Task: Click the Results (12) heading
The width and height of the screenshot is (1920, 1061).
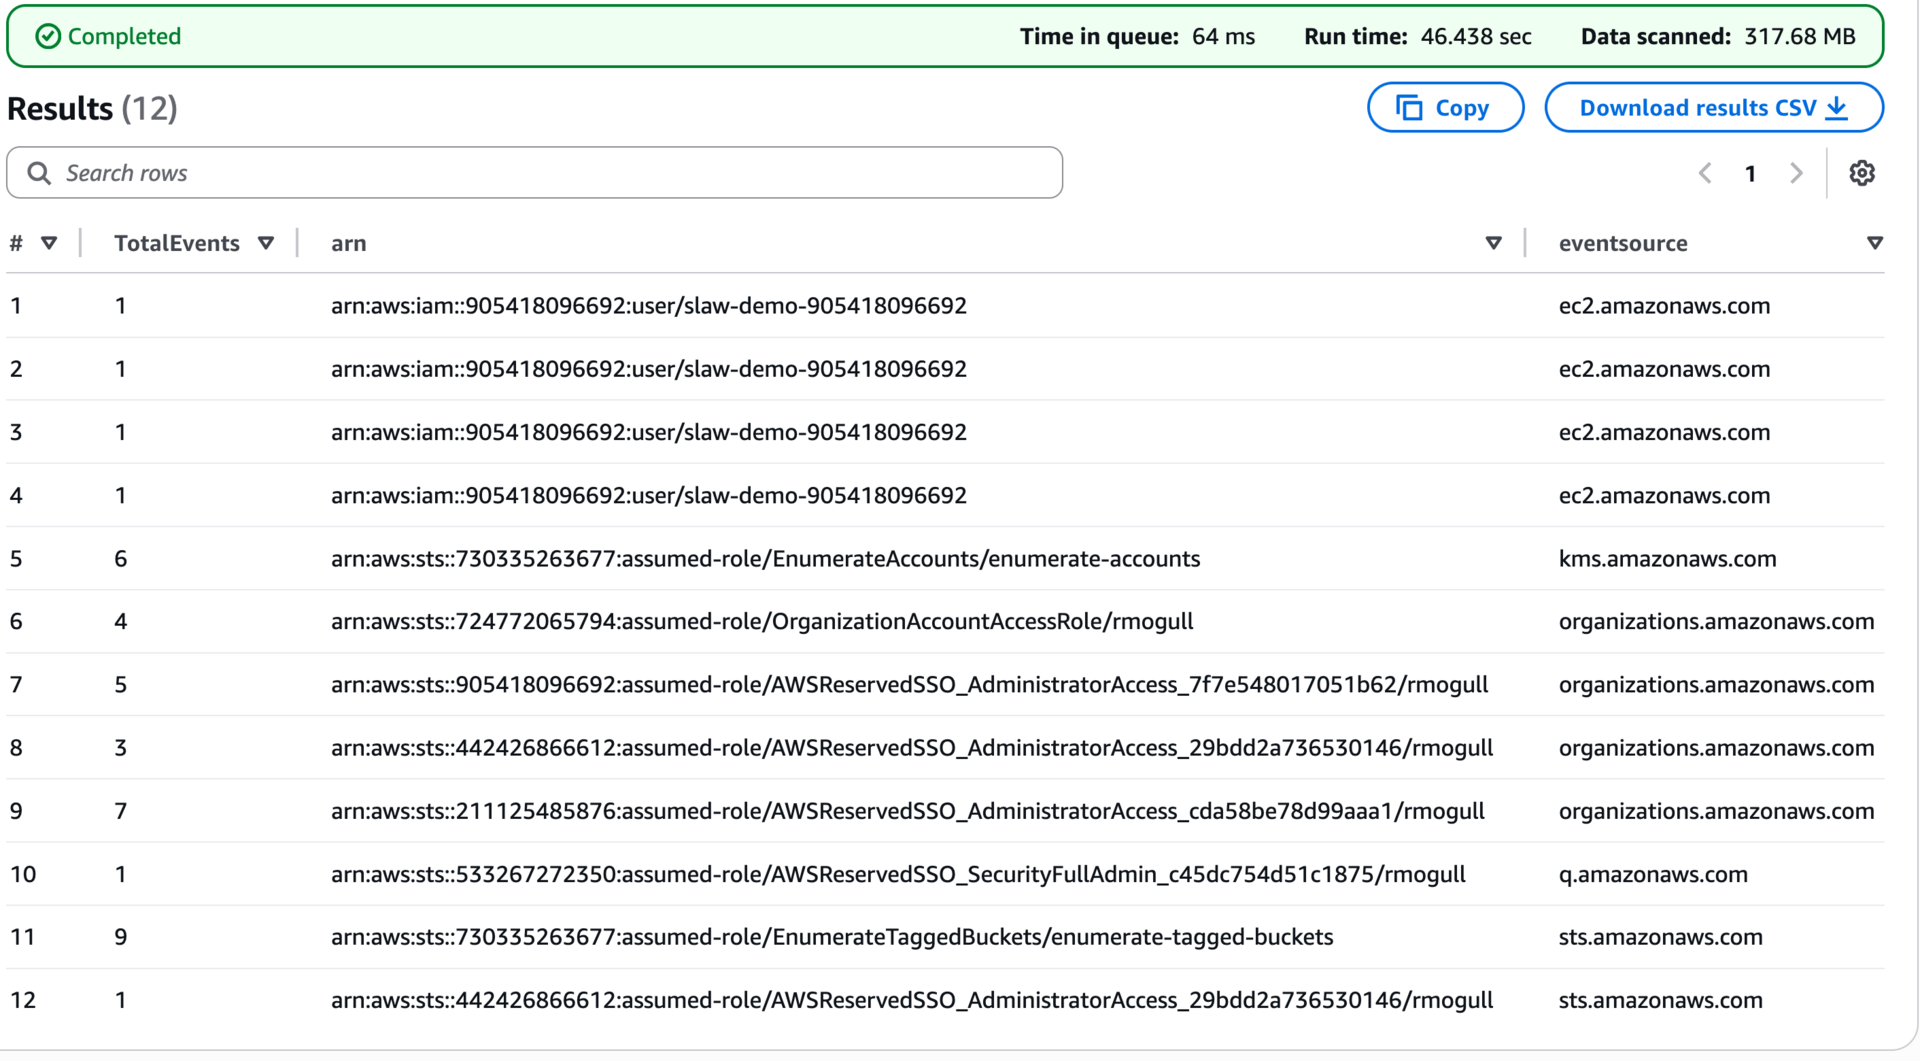Action: pyautogui.click(x=92, y=108)
